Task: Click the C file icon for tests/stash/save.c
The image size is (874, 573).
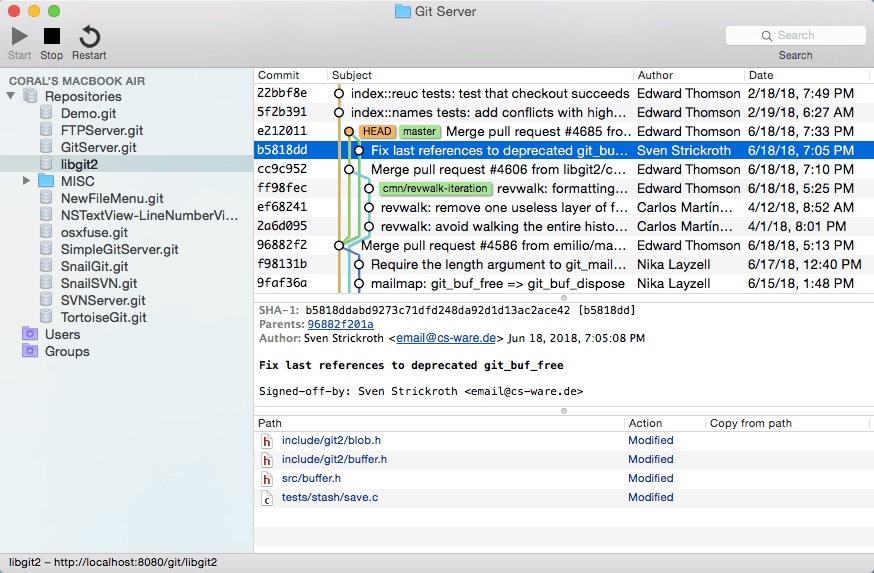Action: click(267, 498)
